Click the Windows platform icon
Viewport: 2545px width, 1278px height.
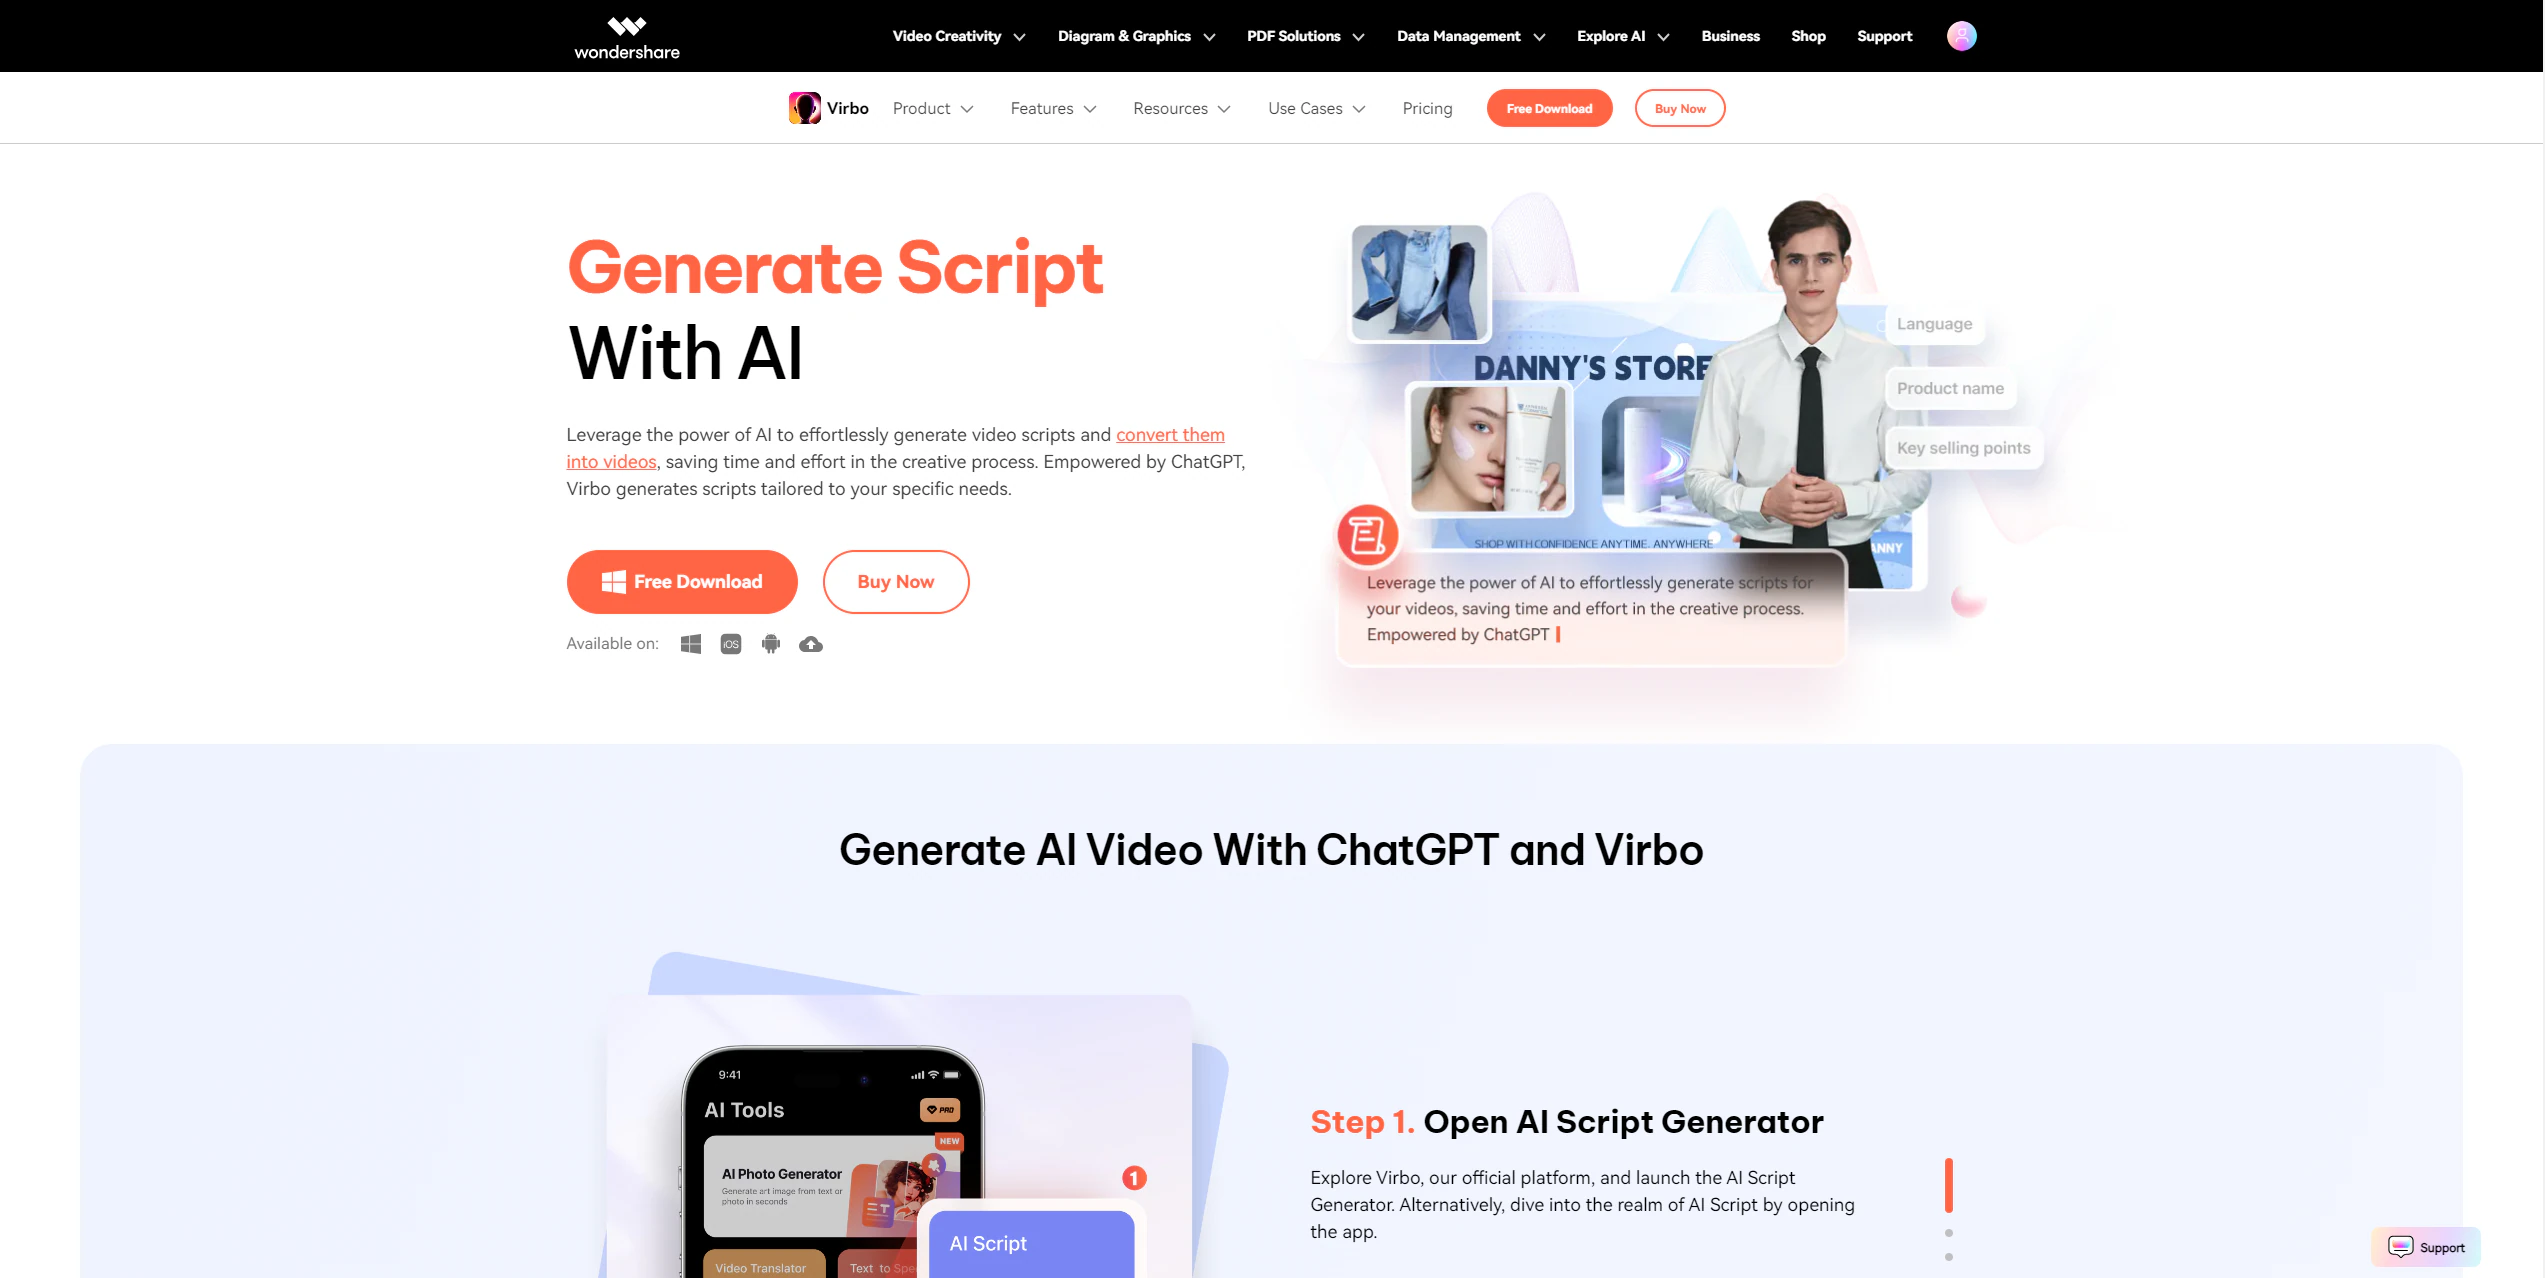pyautogui.click(x=688, y=642)
